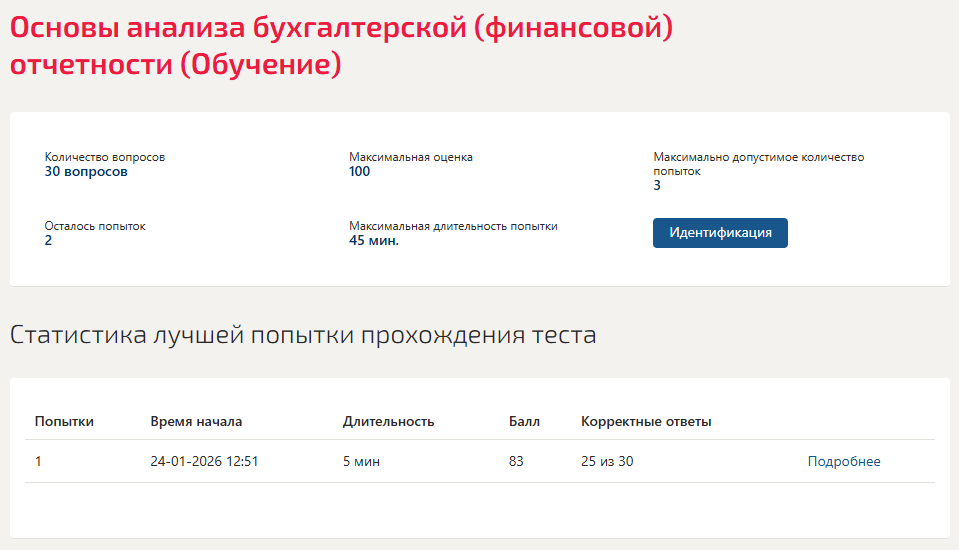The height and width of the screenshot is (550, 959).
Task: Select the Статистика лучшей попытки heading
Action: (x=303, y=335)
